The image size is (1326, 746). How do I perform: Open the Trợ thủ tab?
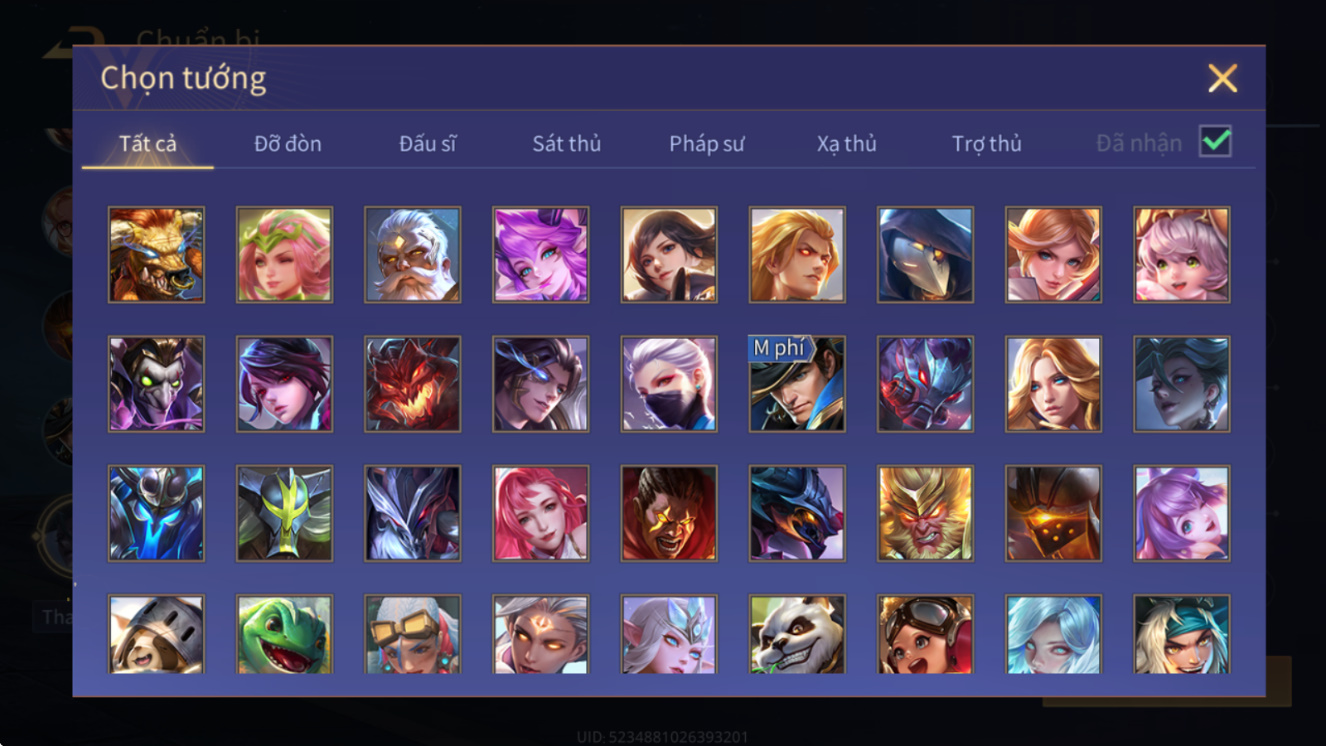point(986,143)
